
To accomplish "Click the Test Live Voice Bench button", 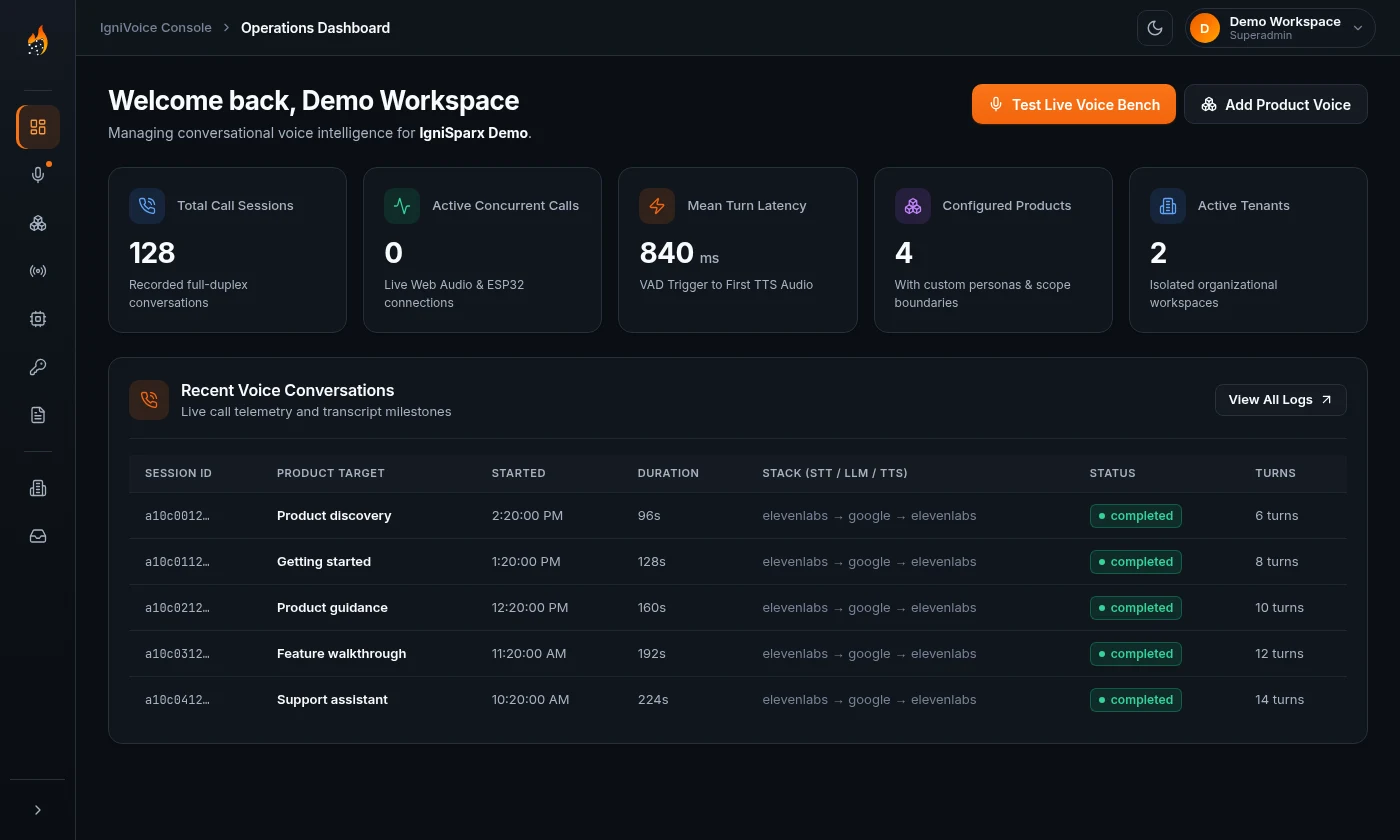I will pyautogui.click(x=1074, y=104).
